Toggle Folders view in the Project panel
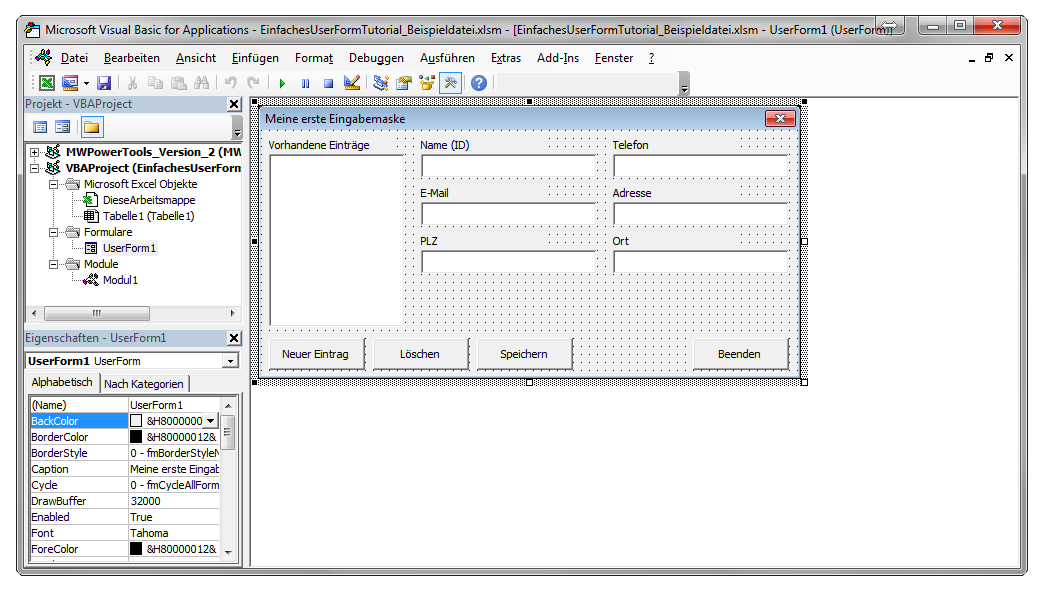 (91, 127)
